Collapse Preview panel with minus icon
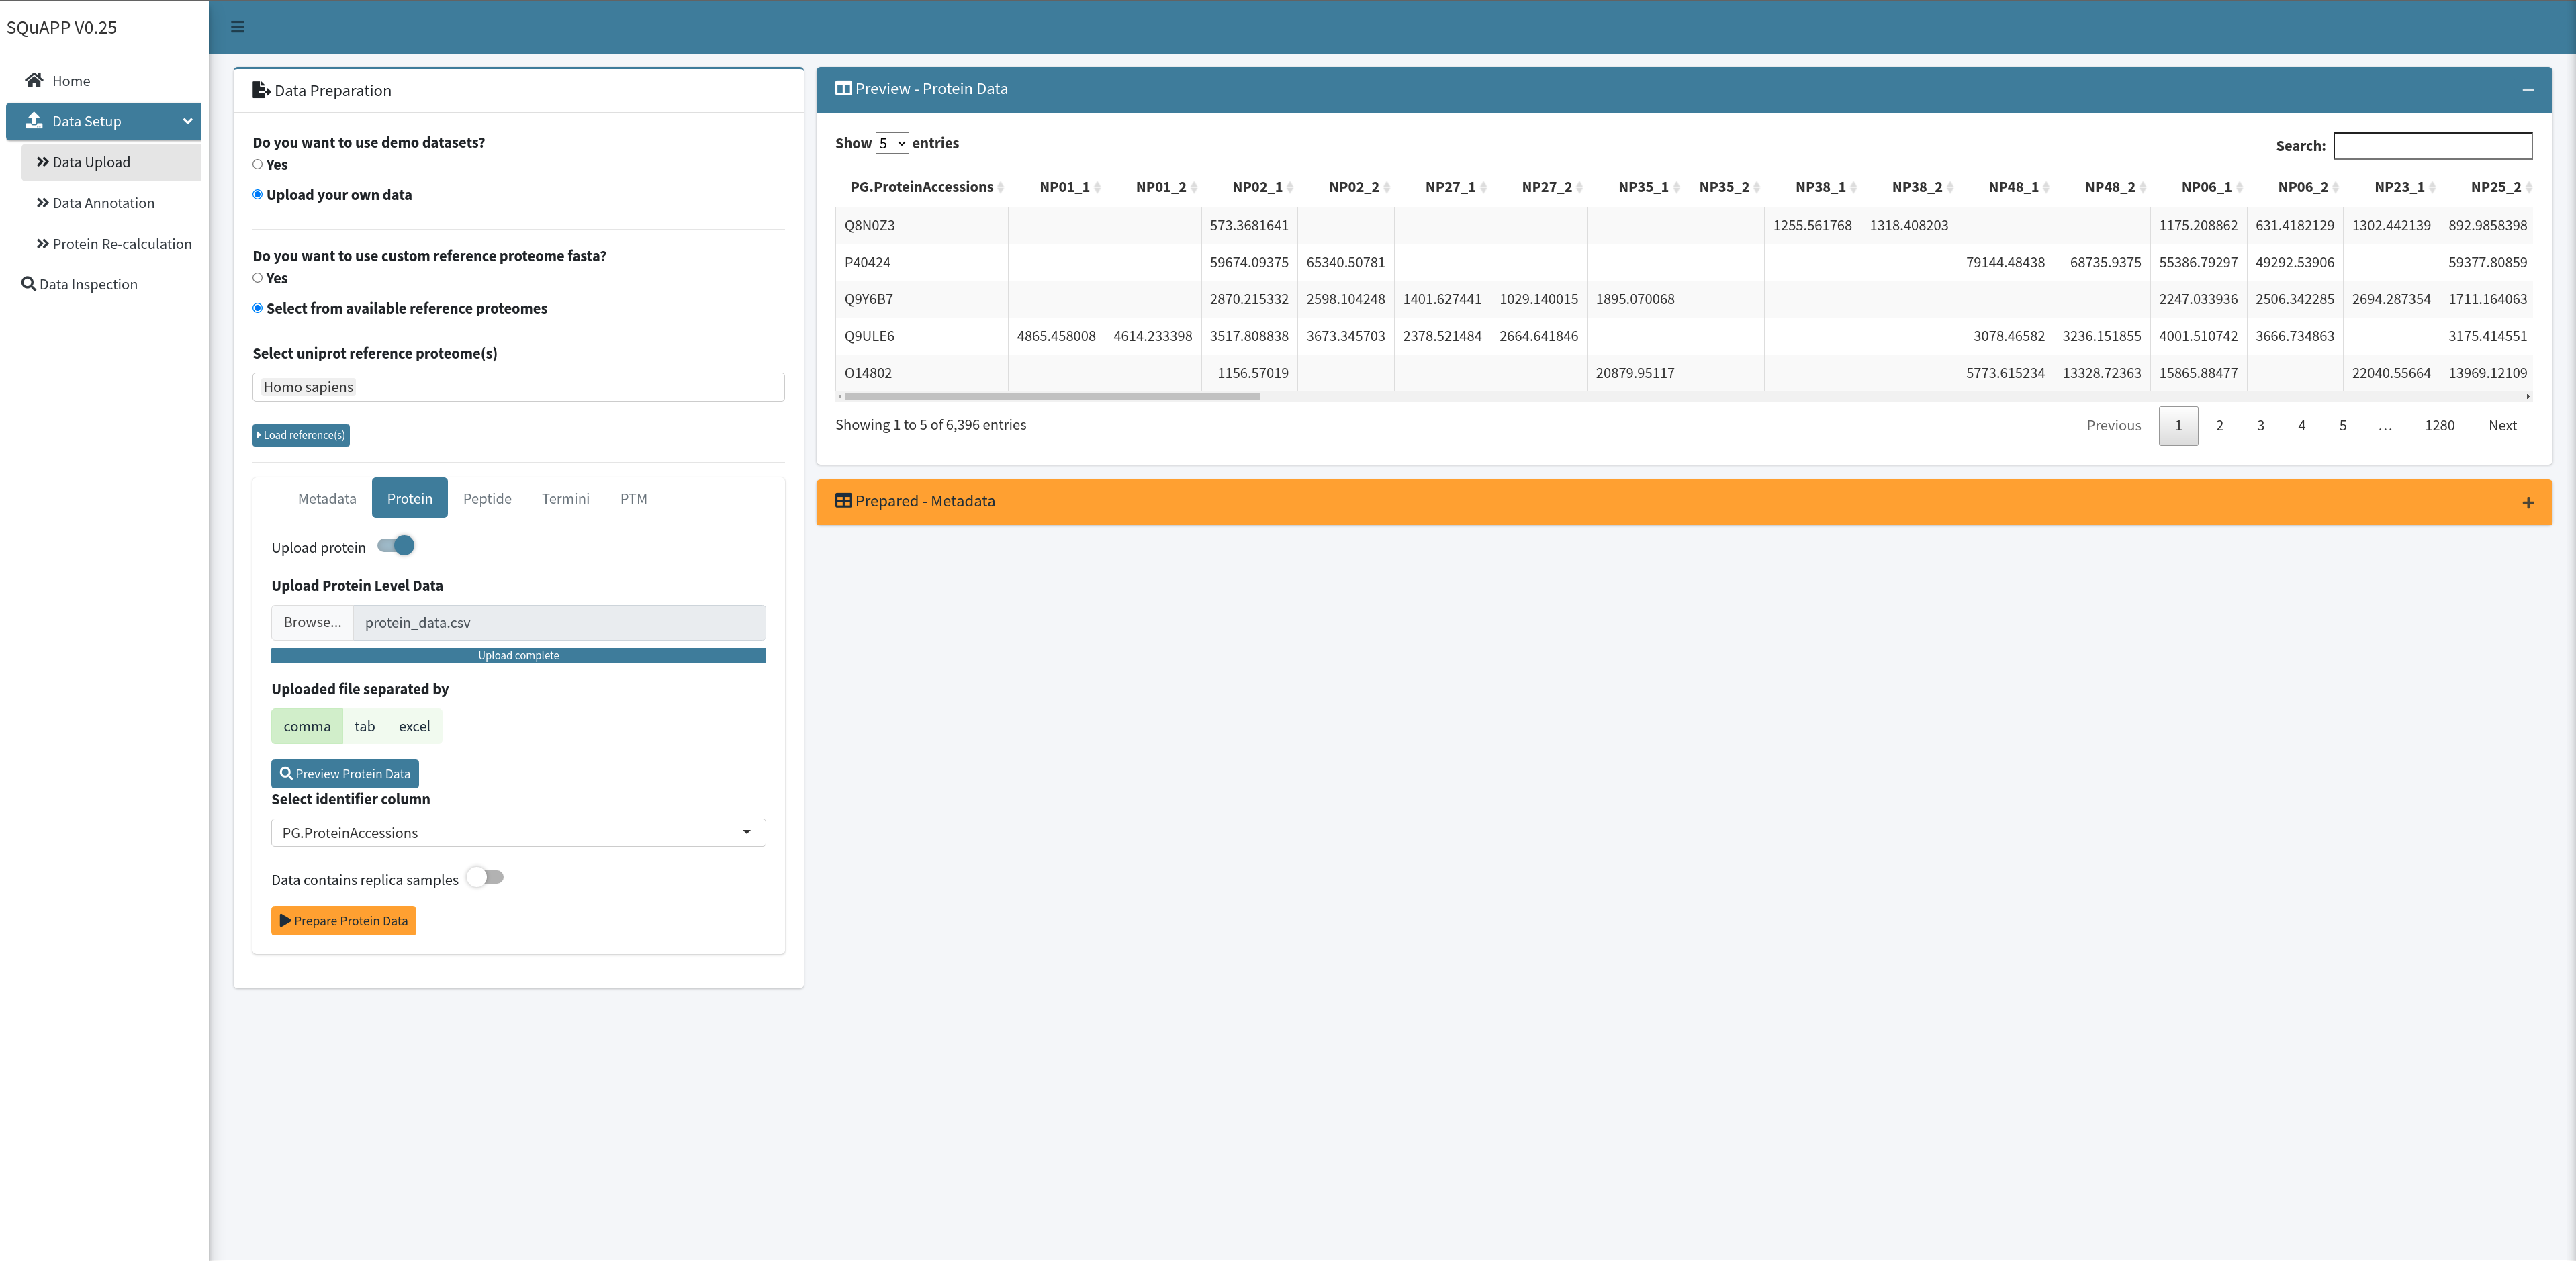The width and height of the screenshot is (2576, 1261). click(x=2527, y=90)
